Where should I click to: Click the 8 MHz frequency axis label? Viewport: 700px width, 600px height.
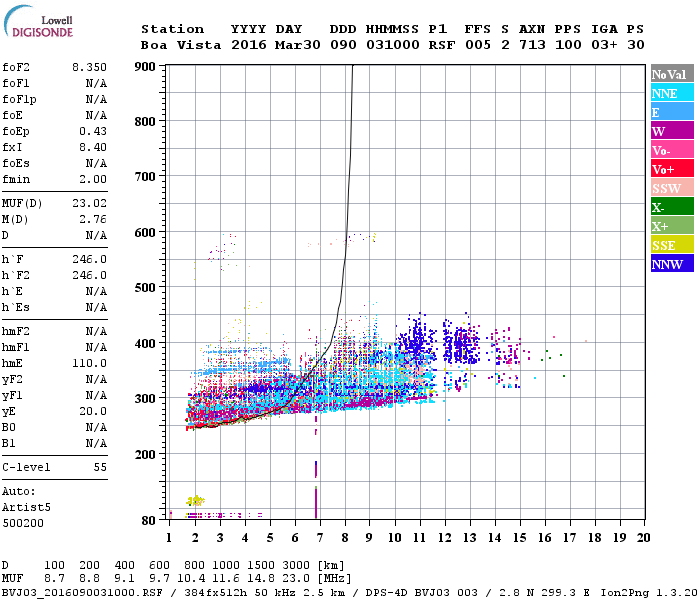[345, 538]
